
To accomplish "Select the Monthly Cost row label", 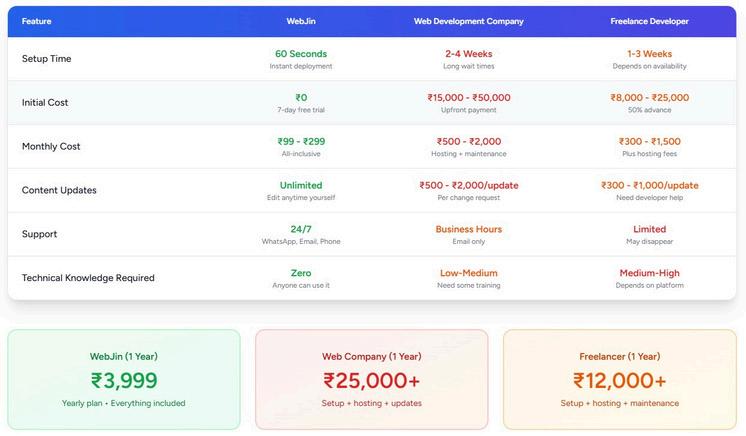I will tap(51, 146).
